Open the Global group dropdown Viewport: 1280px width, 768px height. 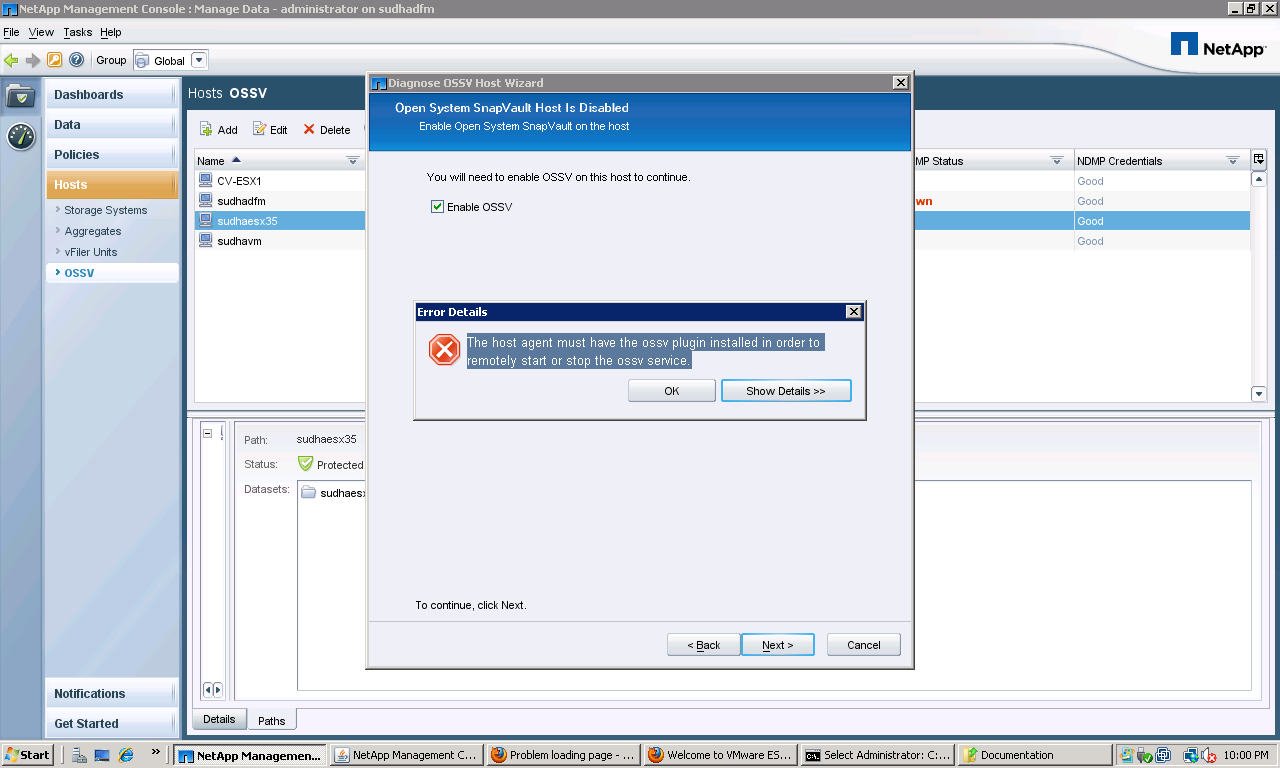199,60
